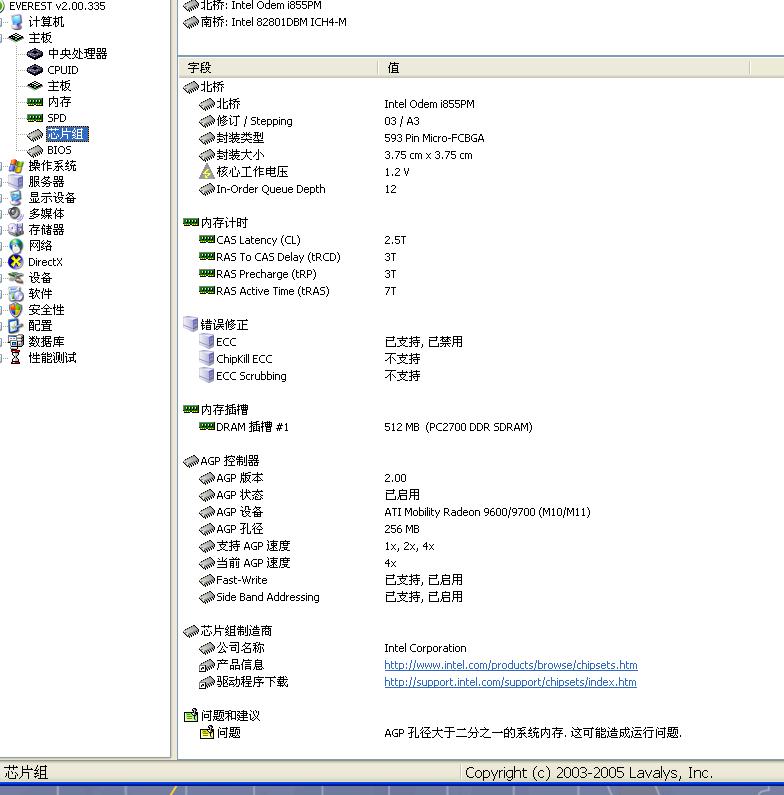Viewport: 784px width, 795px height.
Task: Click the AGP 设备 row
Action: point(395,512)
